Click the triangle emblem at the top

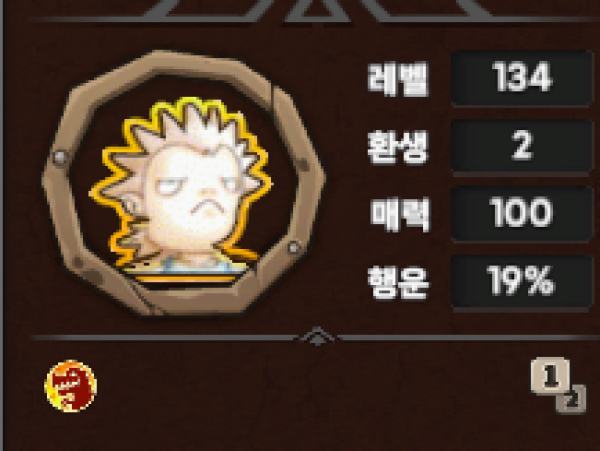tap(318, 11)
